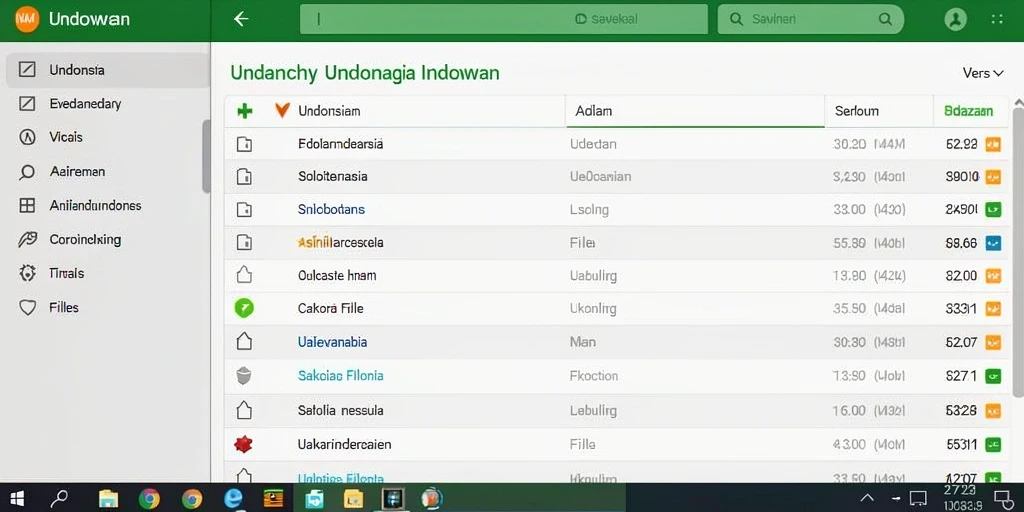Image resolution: width=1024 pixels, height=512 pixels.
Task: Click the green plus add icon
Action: click(x=245, y=111)
